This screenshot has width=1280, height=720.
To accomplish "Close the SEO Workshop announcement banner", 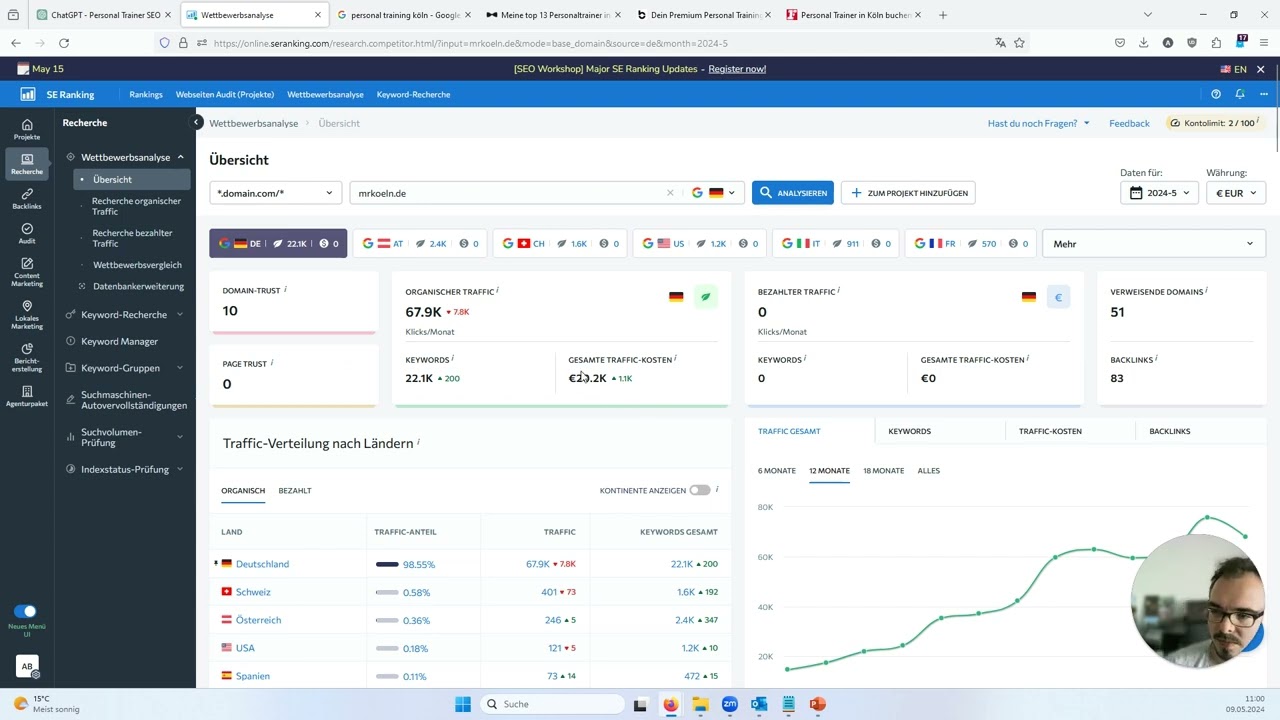I will 1261,69.
